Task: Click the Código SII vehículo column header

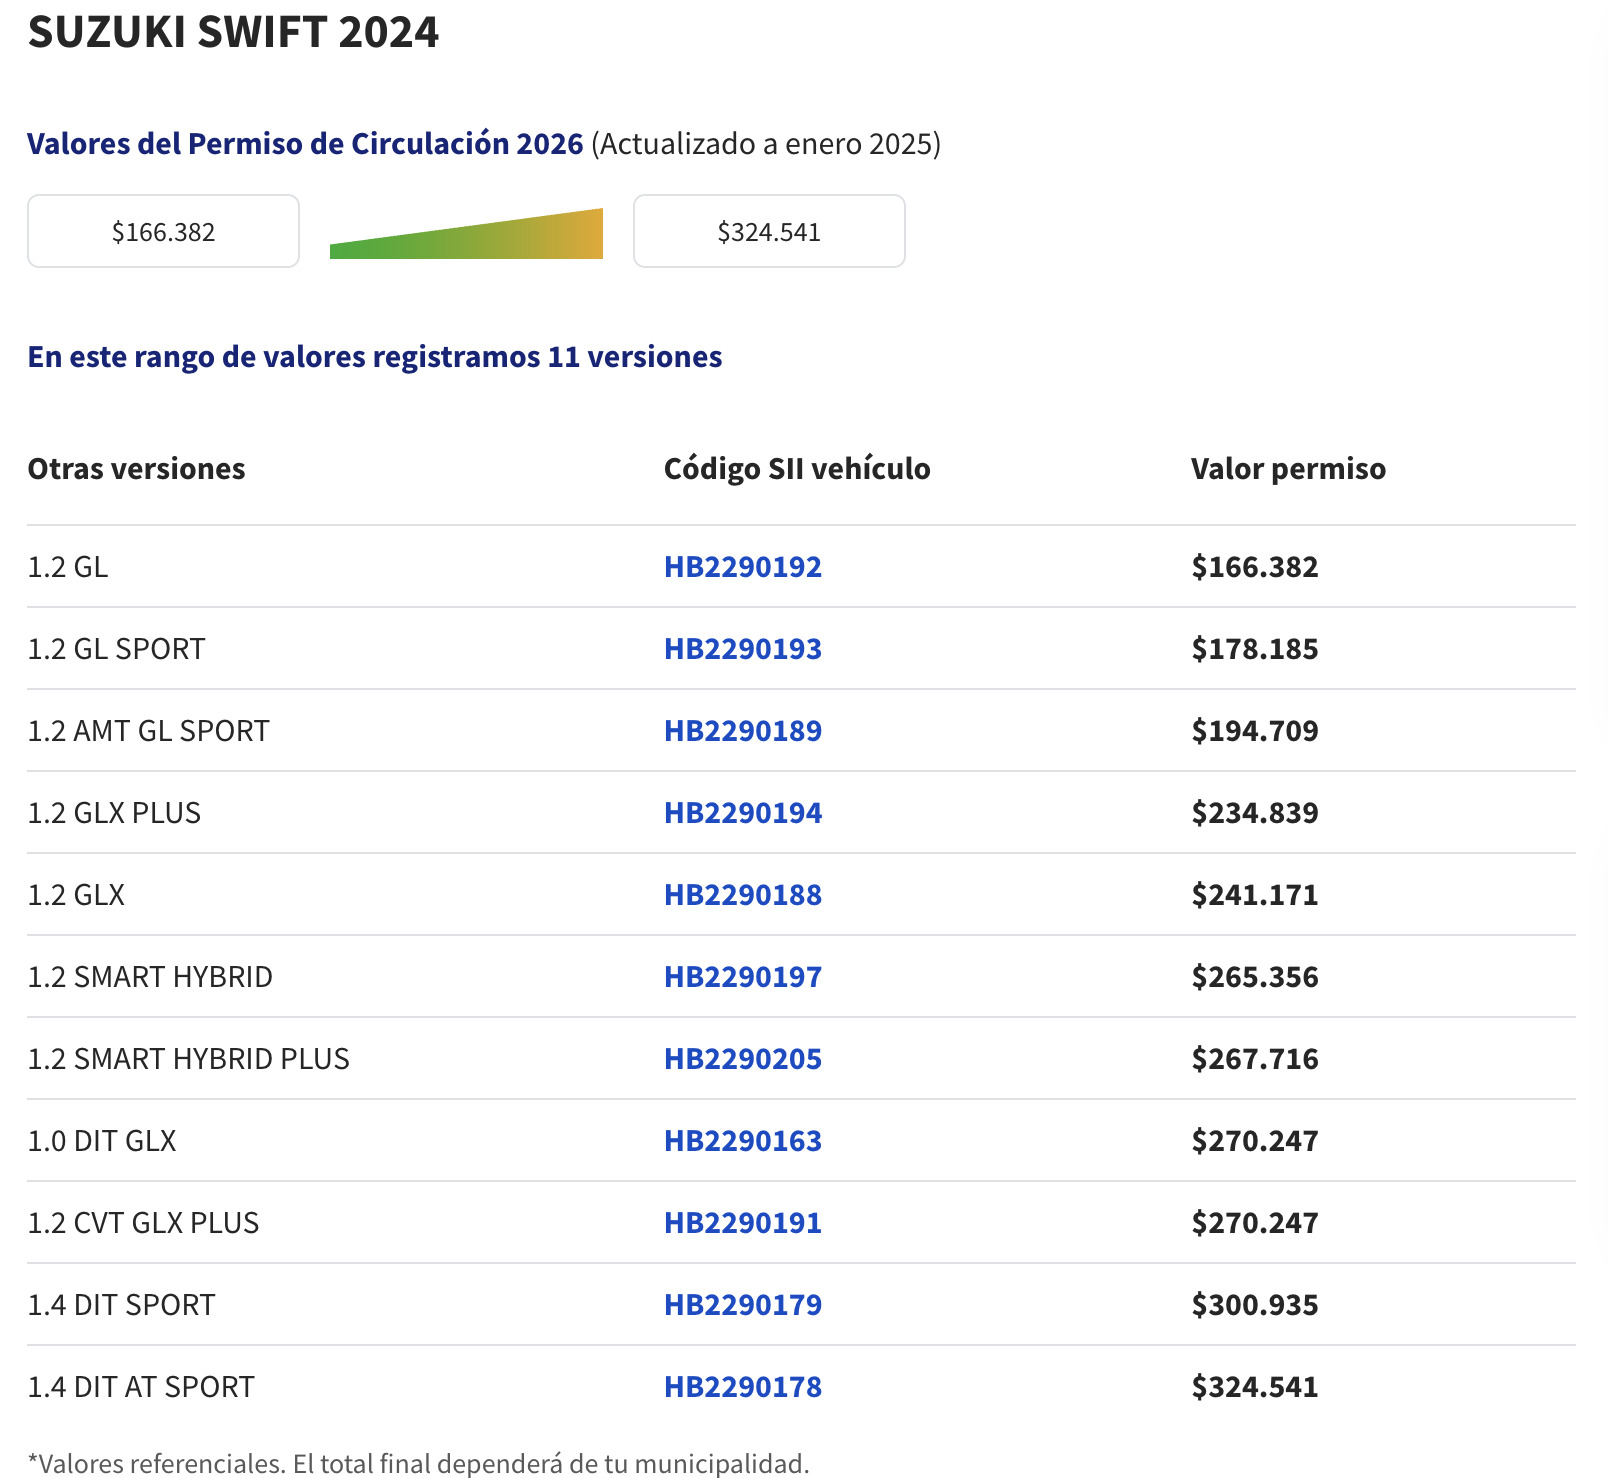Action: pos(796,469)
